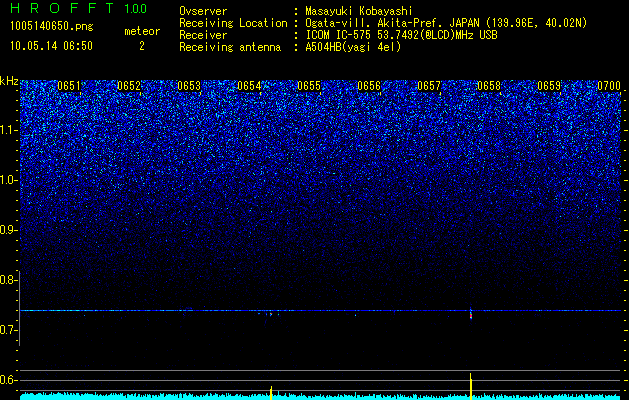Screen dimensions: 629x400
Task: Click the meteor label text
Action: point(142,31)
